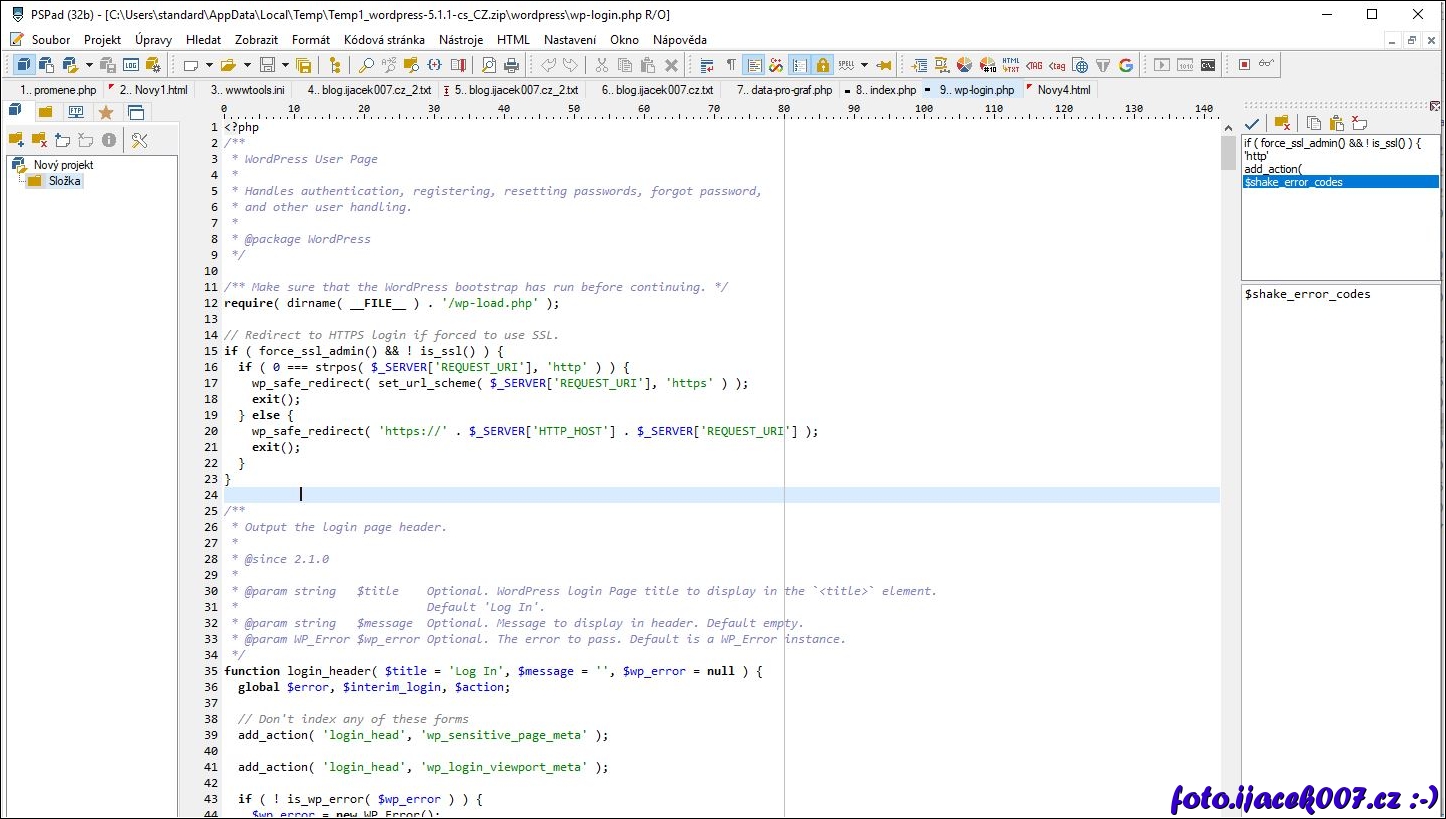
Task: Click the editor vertical scrollbar thumb
Action: (1228, 154)
